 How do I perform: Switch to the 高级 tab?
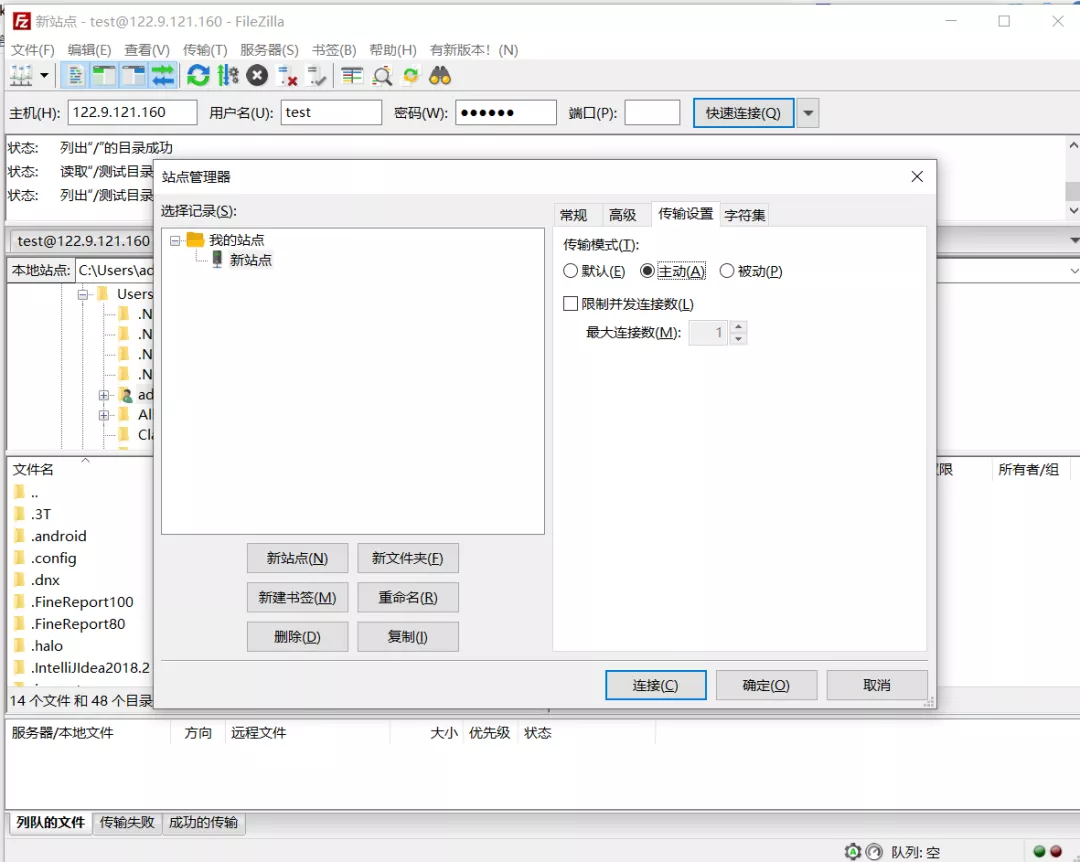tap(622, 215)
